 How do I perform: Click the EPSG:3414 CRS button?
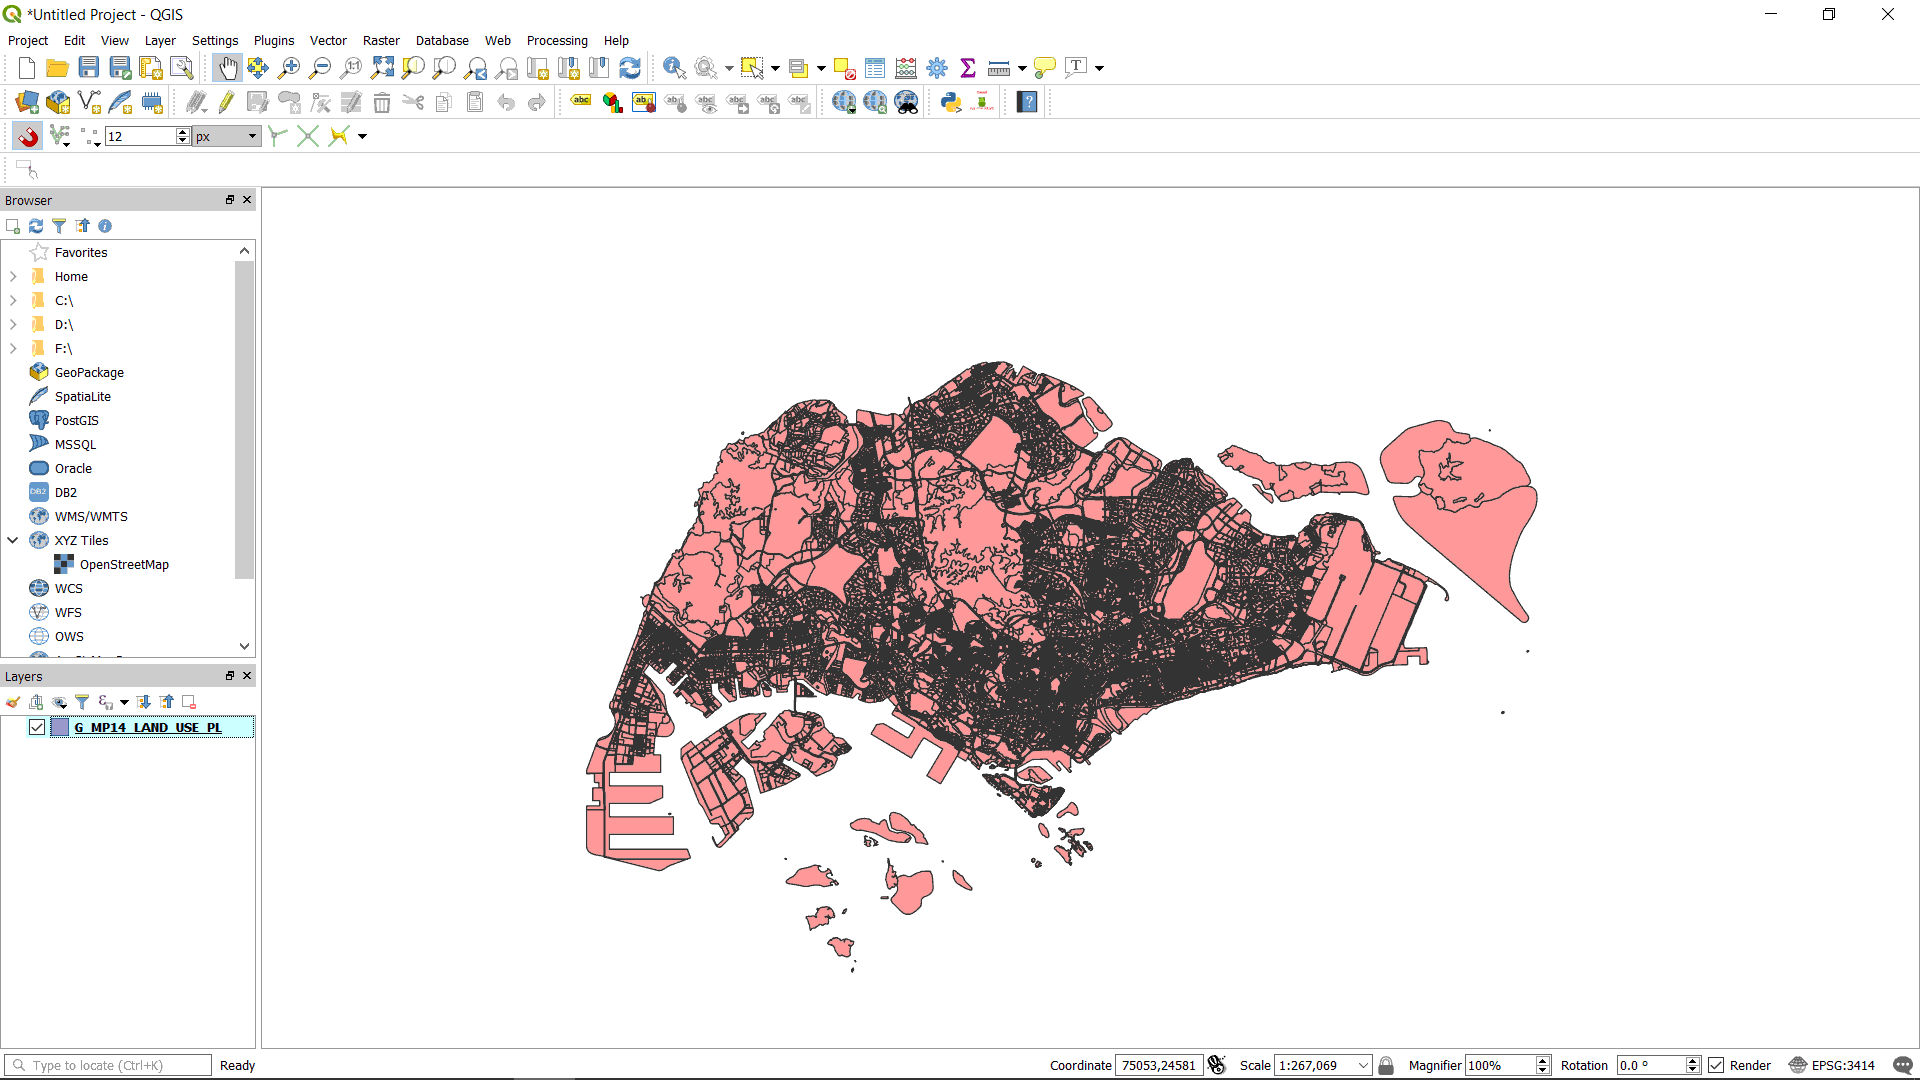coord(1832,1065)
